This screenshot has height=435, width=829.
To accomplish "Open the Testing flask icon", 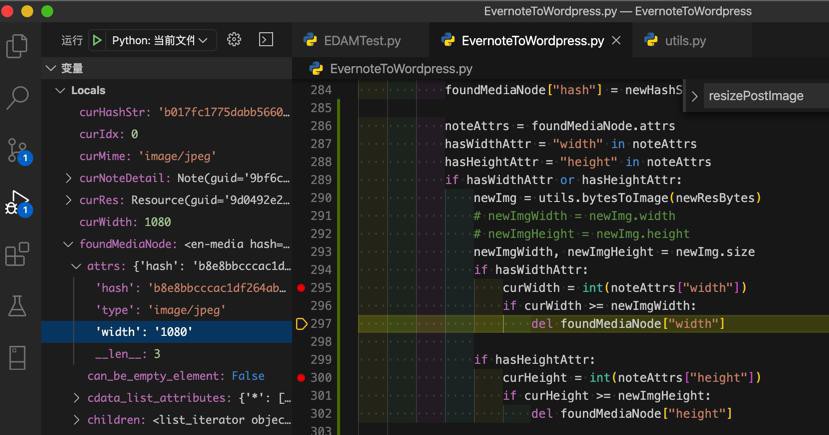I will click(17, 306).
